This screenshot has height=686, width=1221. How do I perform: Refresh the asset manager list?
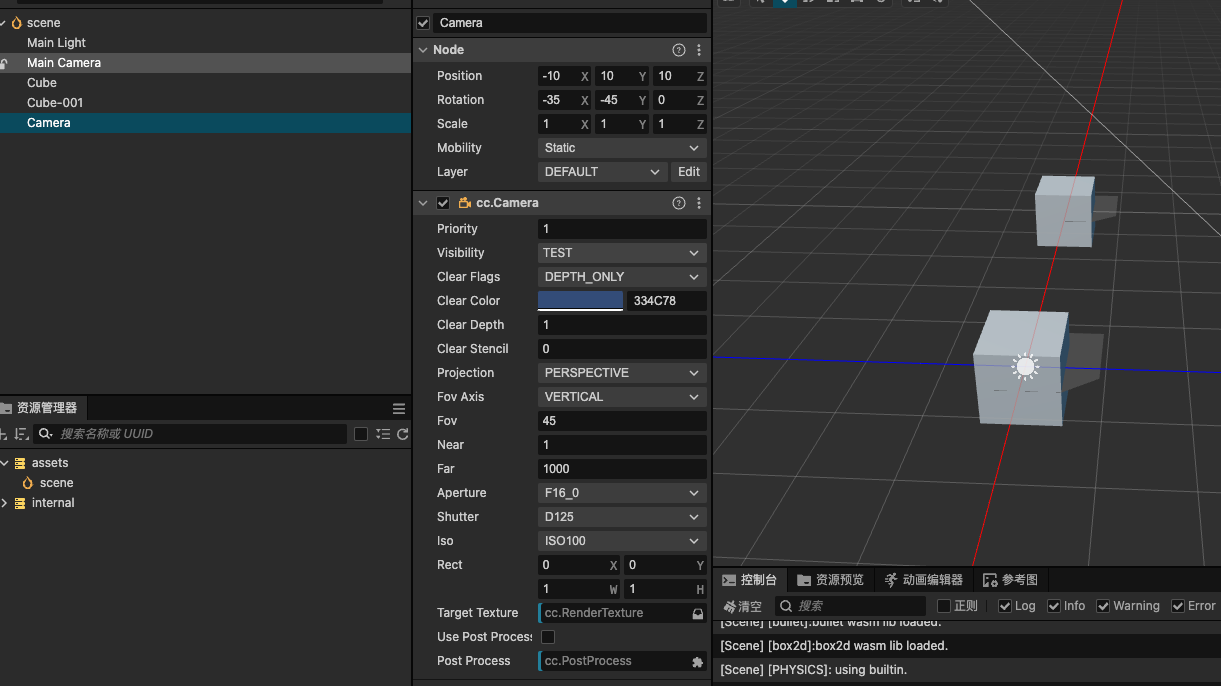tap(402, 434)
